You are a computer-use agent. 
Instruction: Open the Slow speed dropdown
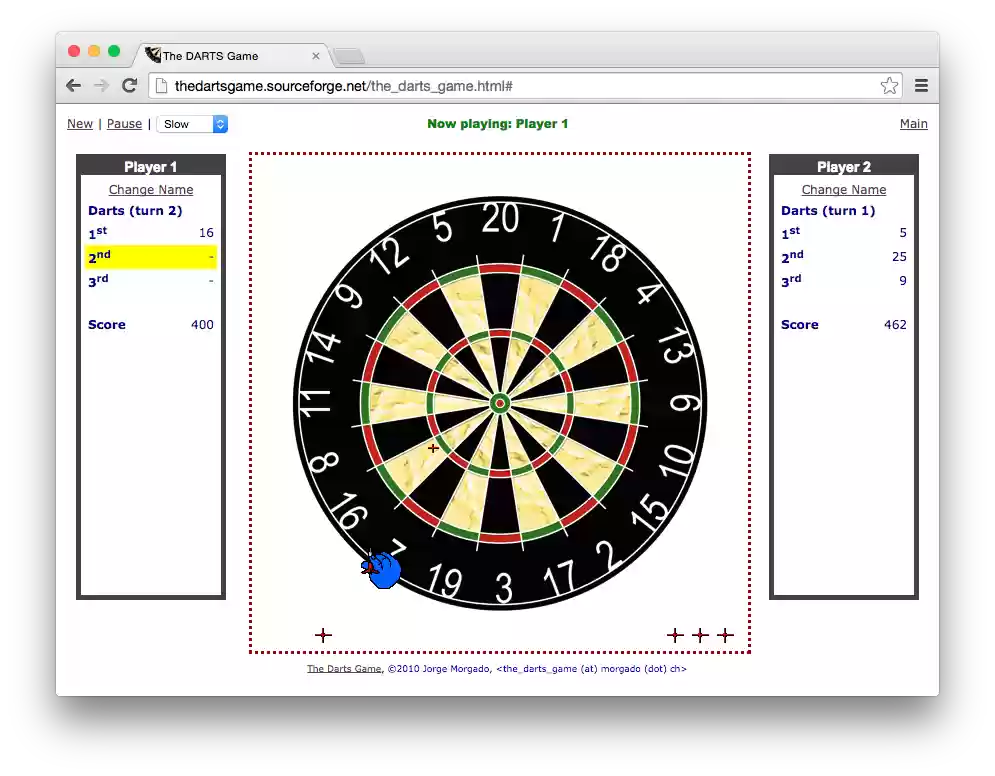[192, 124]
